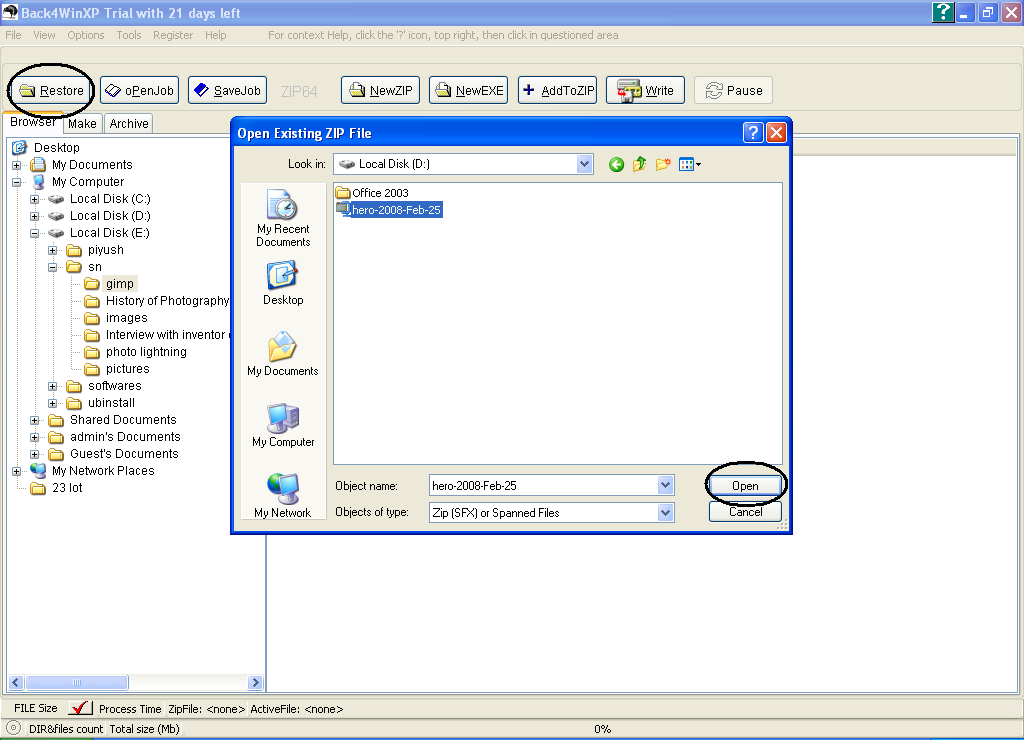Click the oPenJob toolbar button
The height and width of the screenshot is (740, 1024).
[x=140, y=90]
